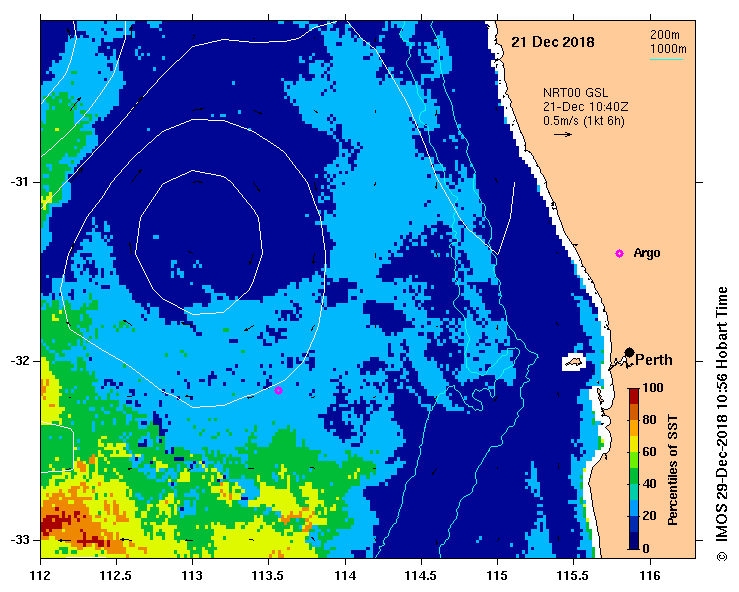739x592 pixels.
Task: Click the longitude label '116'
Action: click(650, 576)
